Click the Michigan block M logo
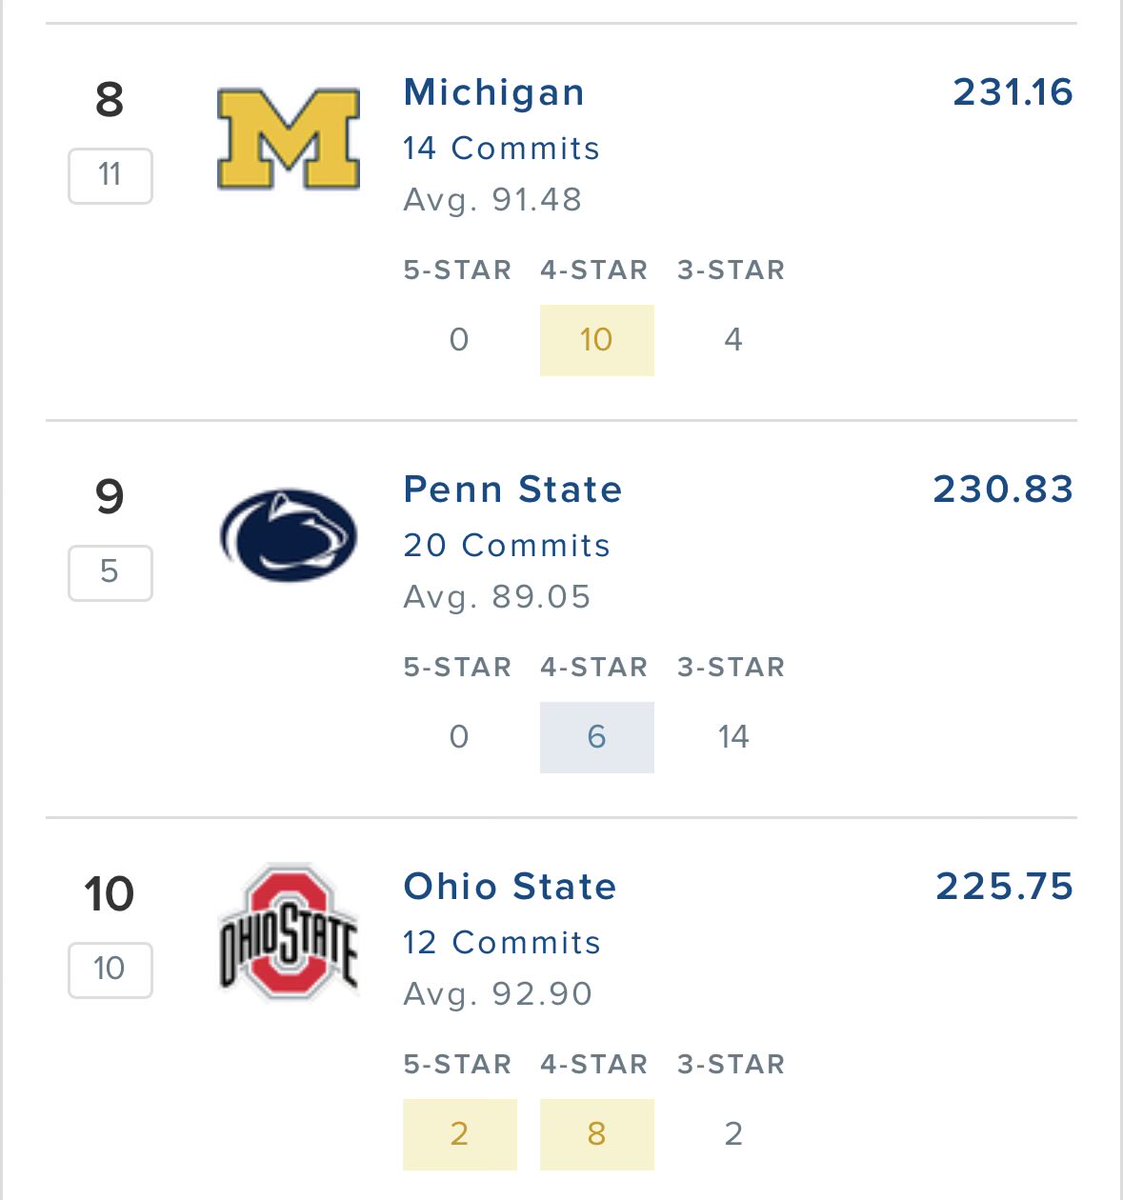This screenshot has height=1200, width=1123. click(x=288, y=139)
